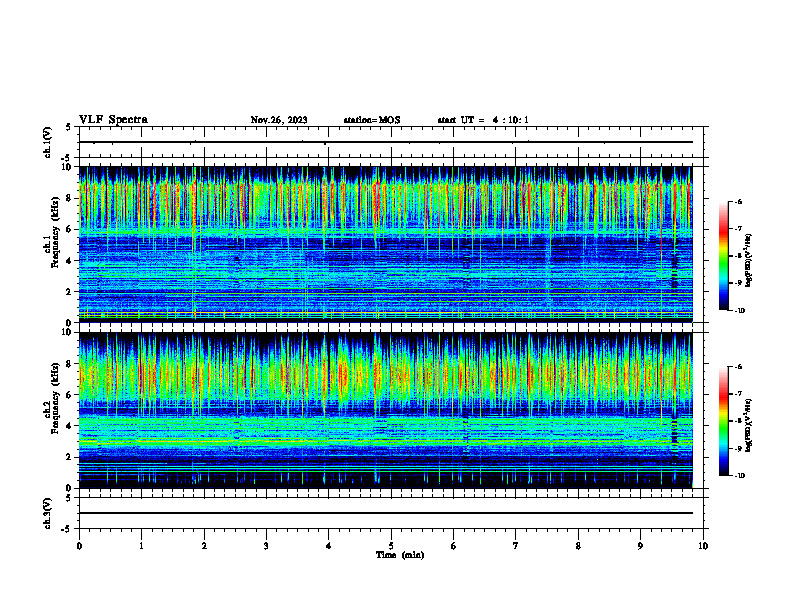792x612 pixels.
Task: Click the "station=MOS" header label
Action: coord(372,120)
